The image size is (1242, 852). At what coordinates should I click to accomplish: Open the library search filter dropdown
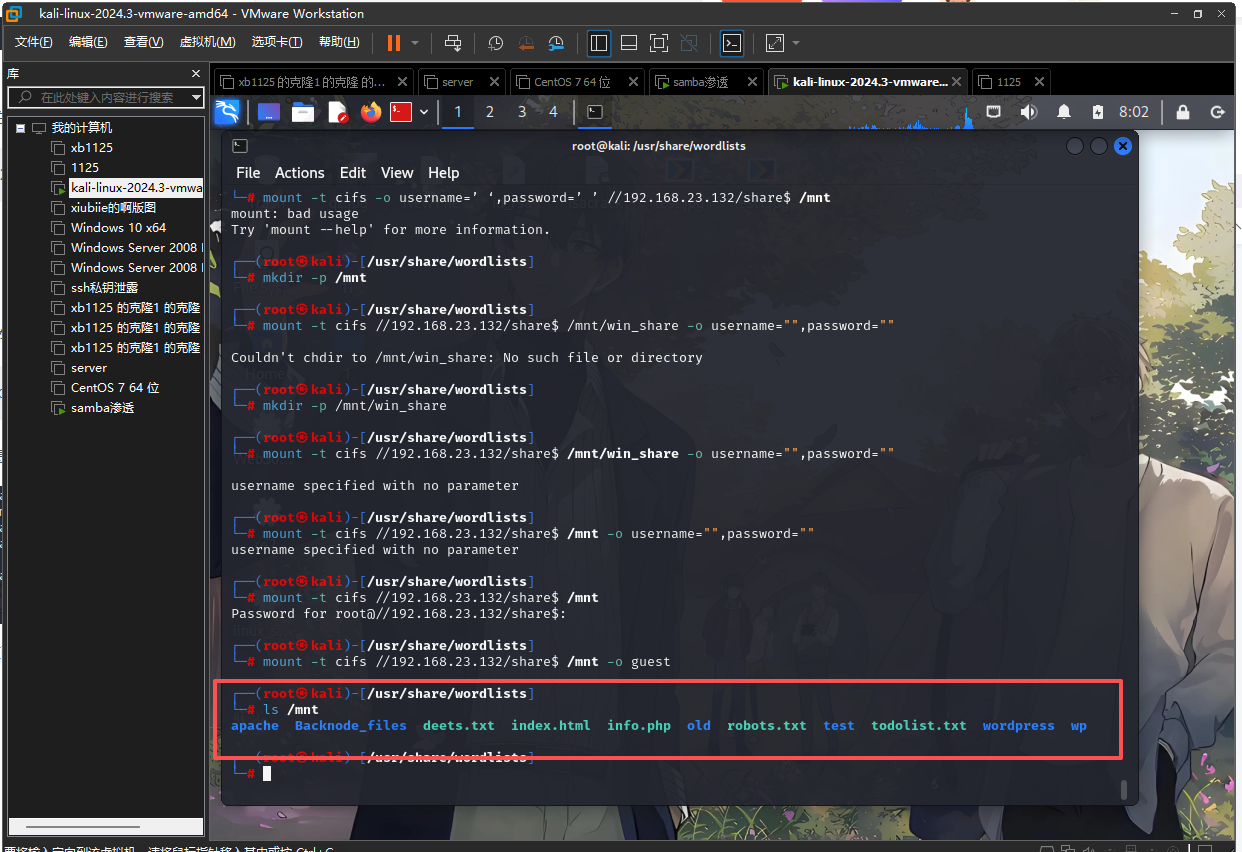pos(196,97)
